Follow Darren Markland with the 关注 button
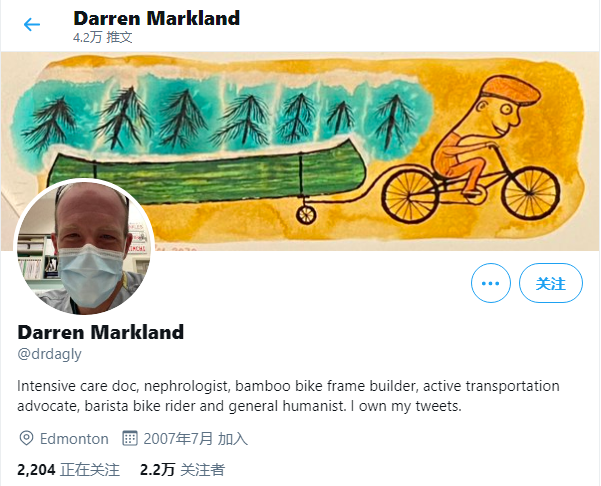The width and height of the screenshot is (601, 486). [551, 283]
